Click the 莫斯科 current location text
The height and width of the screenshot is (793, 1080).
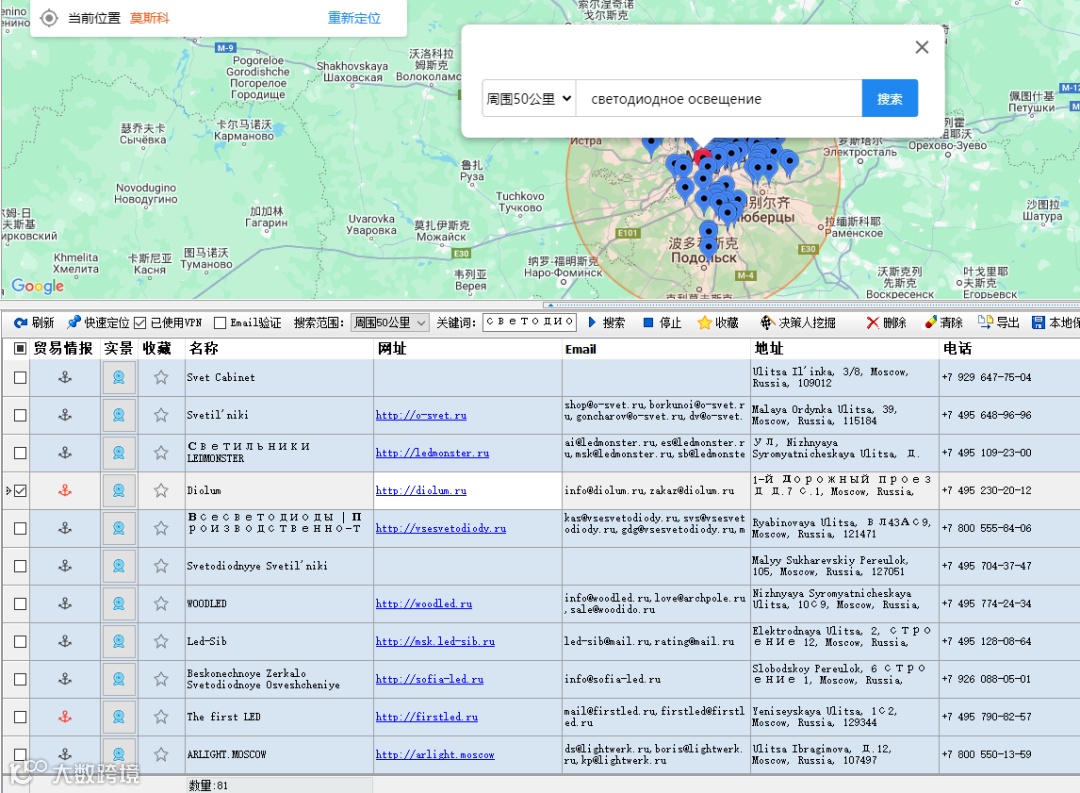[x=149, y=18]
